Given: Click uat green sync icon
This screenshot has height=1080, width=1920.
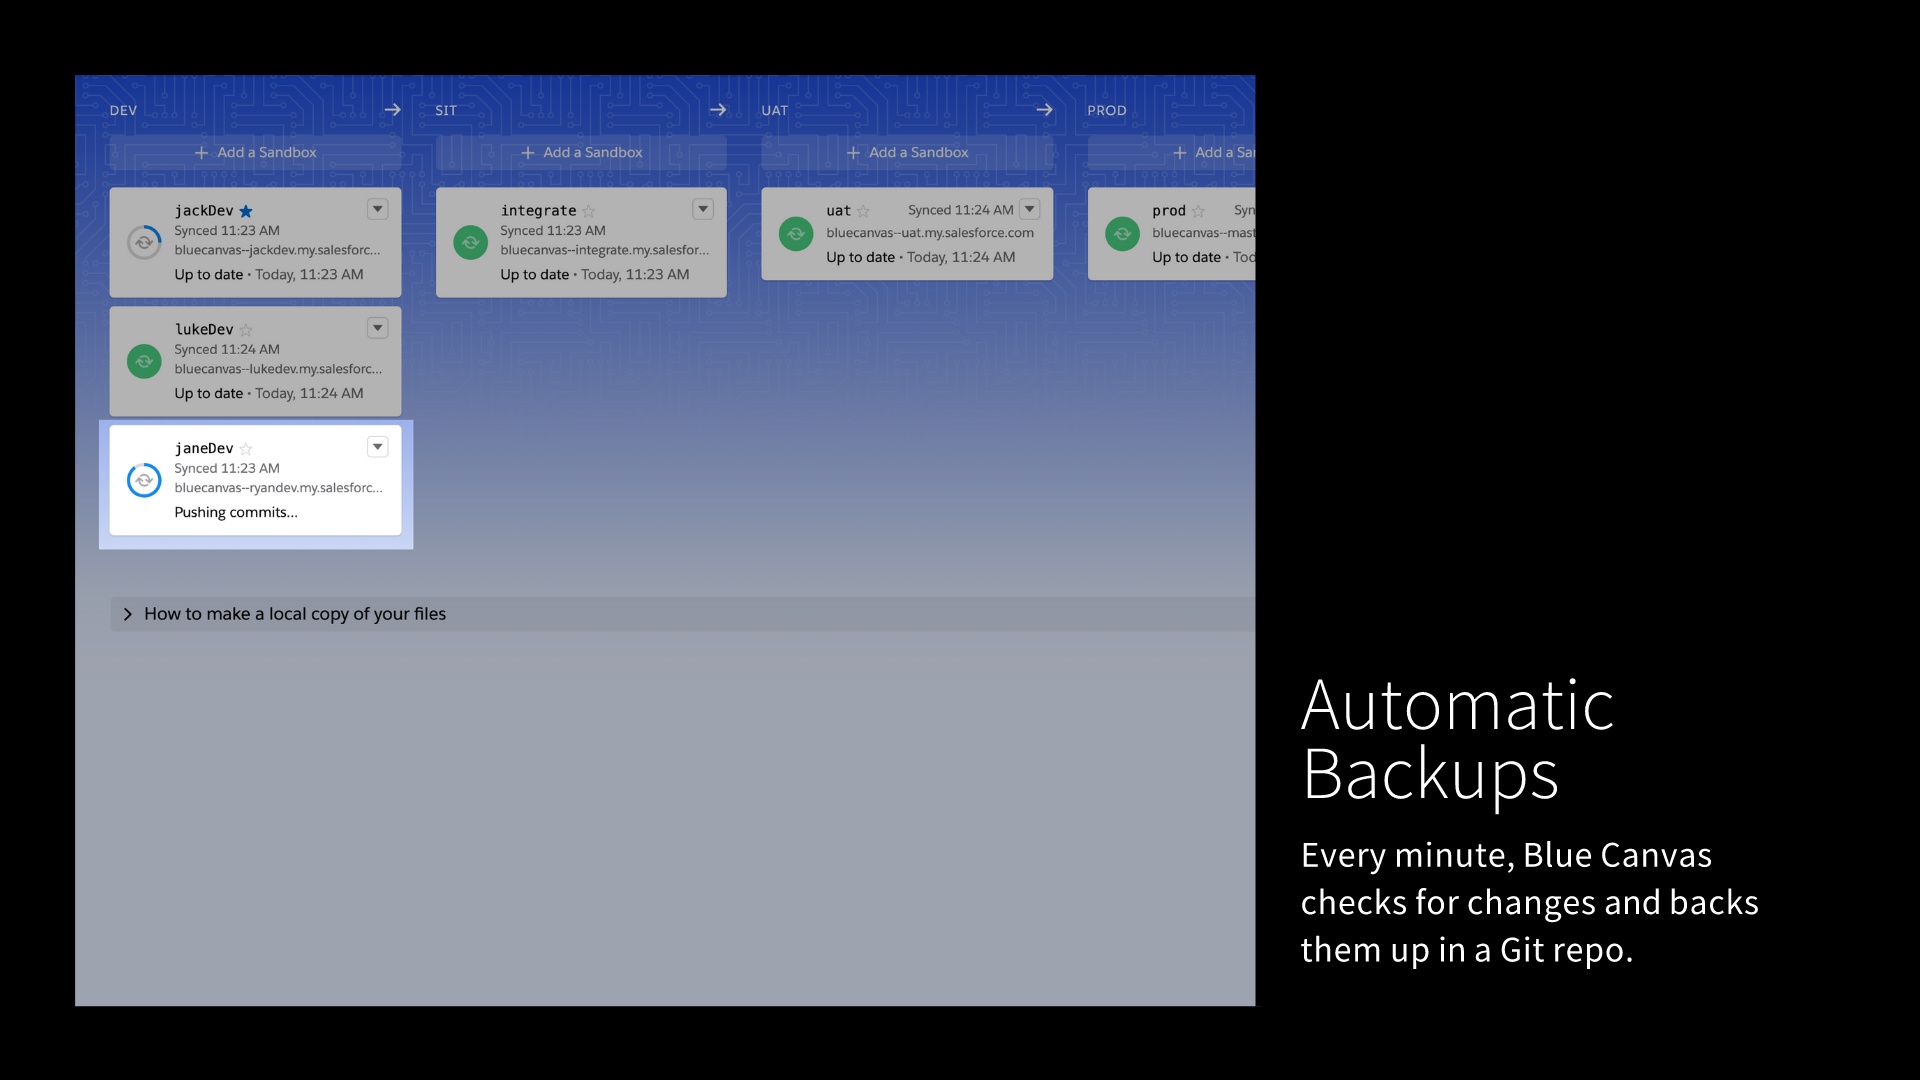Looking at the screenshot, I should tap(796, 234).
